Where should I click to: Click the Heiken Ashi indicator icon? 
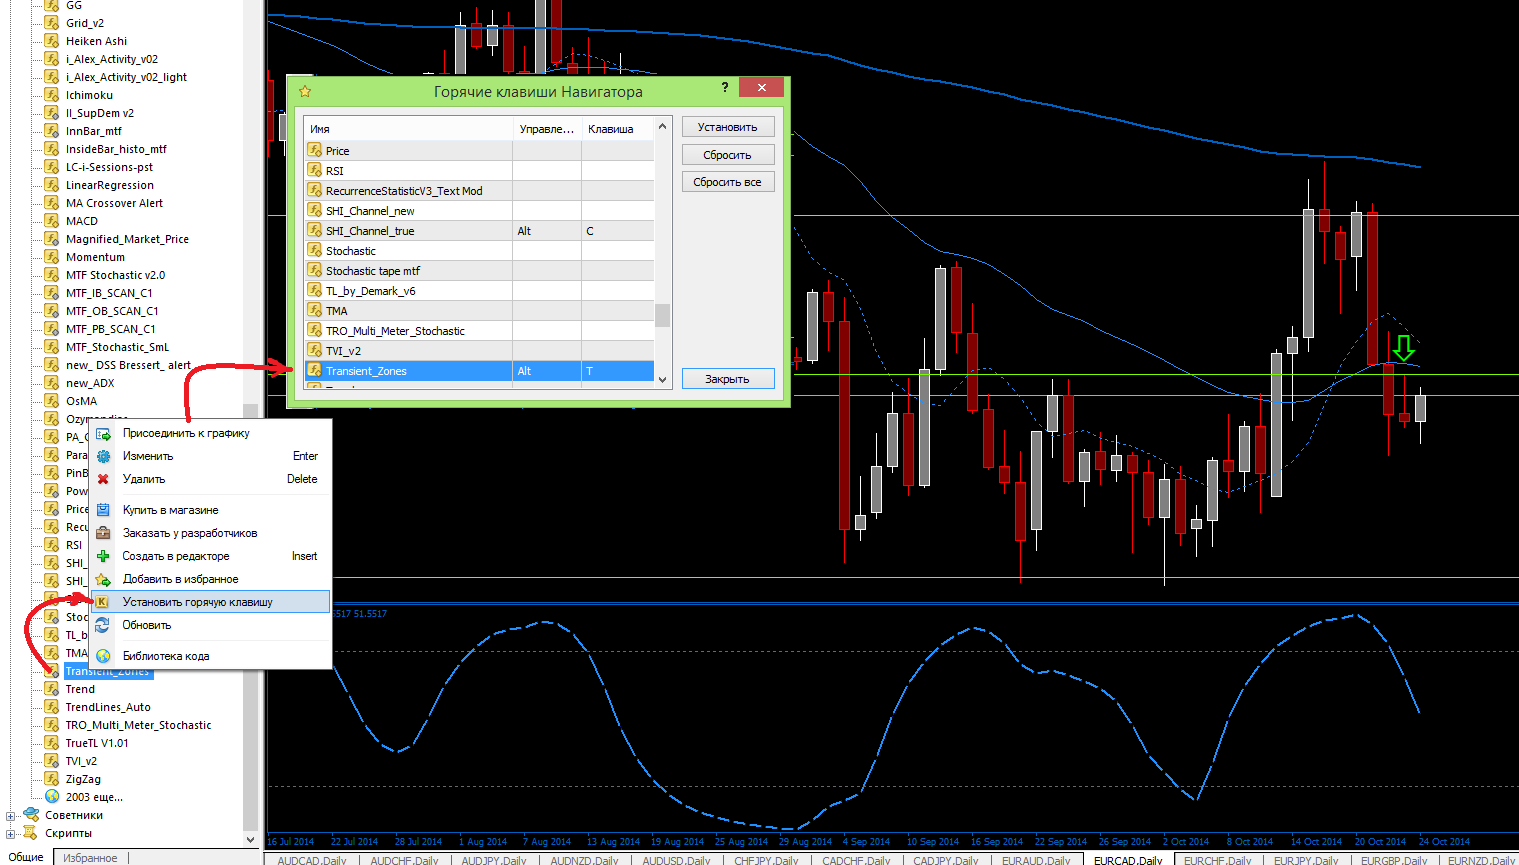click(x=52, y=41)
